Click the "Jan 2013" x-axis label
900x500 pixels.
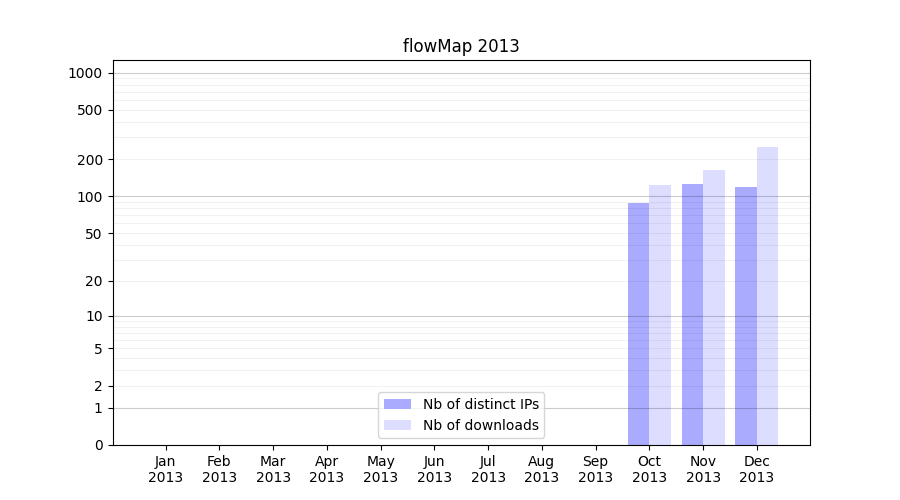click(166, 469)
